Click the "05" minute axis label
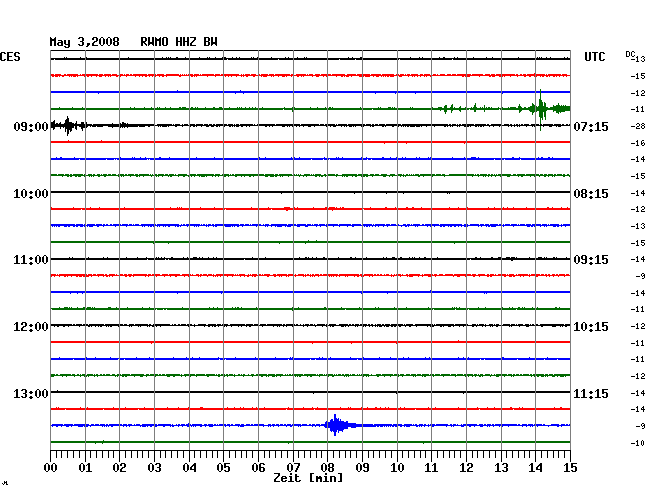This screenshot has height=494, width=650. tap(223, 467)
